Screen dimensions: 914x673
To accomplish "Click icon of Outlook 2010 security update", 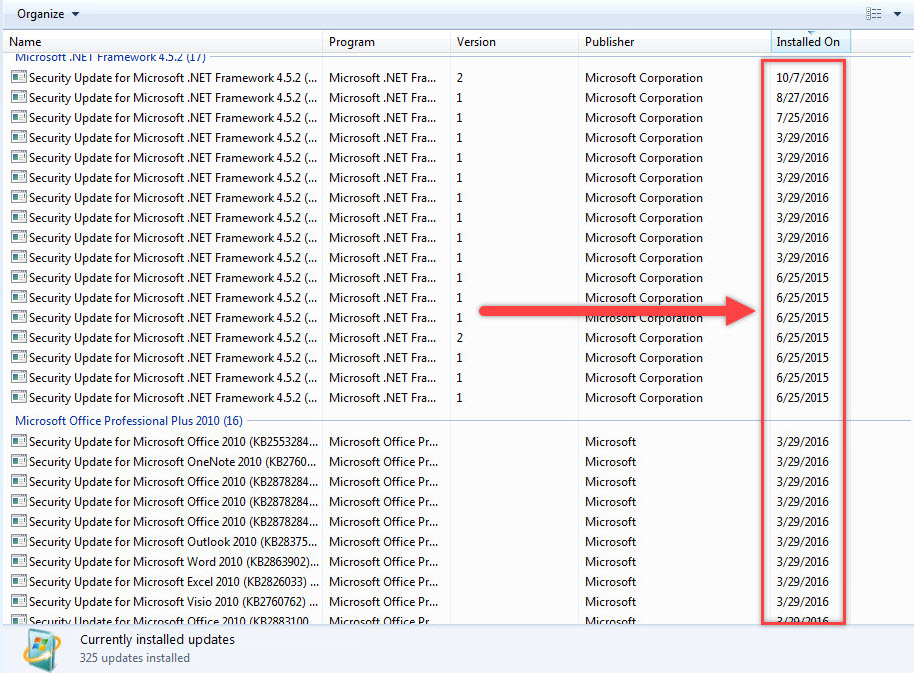I will 18,542.
